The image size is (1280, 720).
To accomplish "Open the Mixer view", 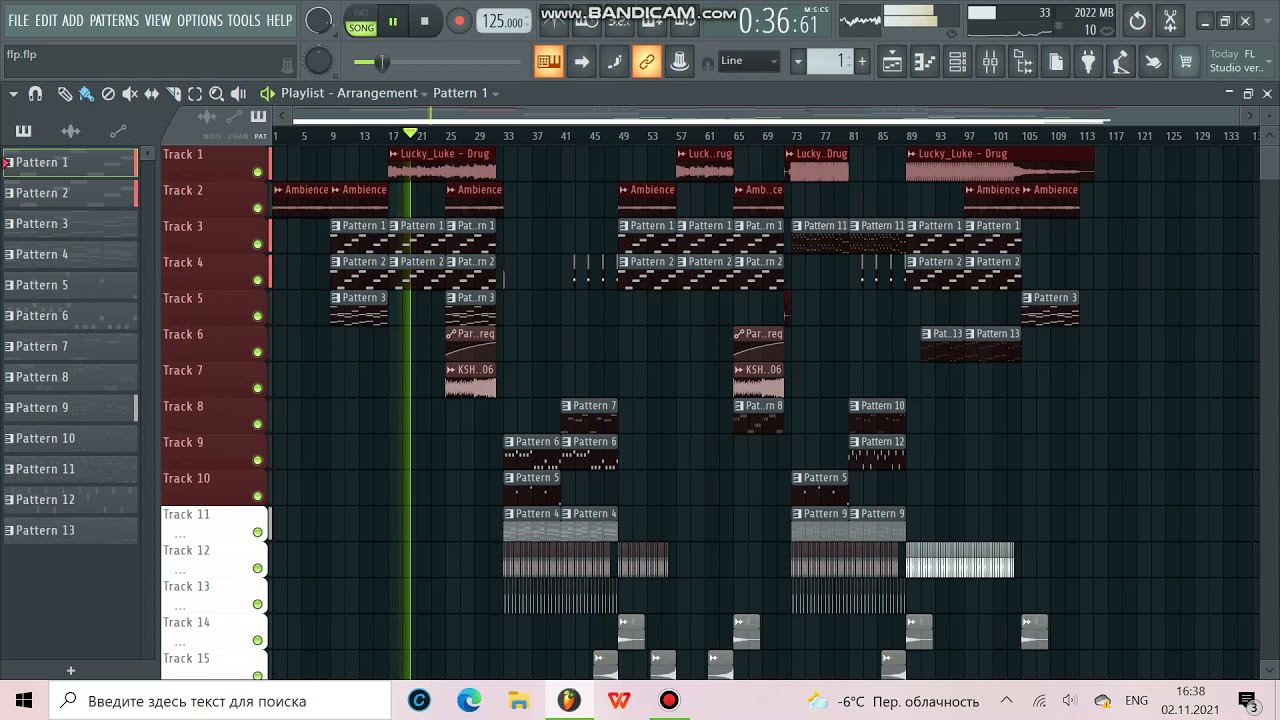I will (990, 62).
